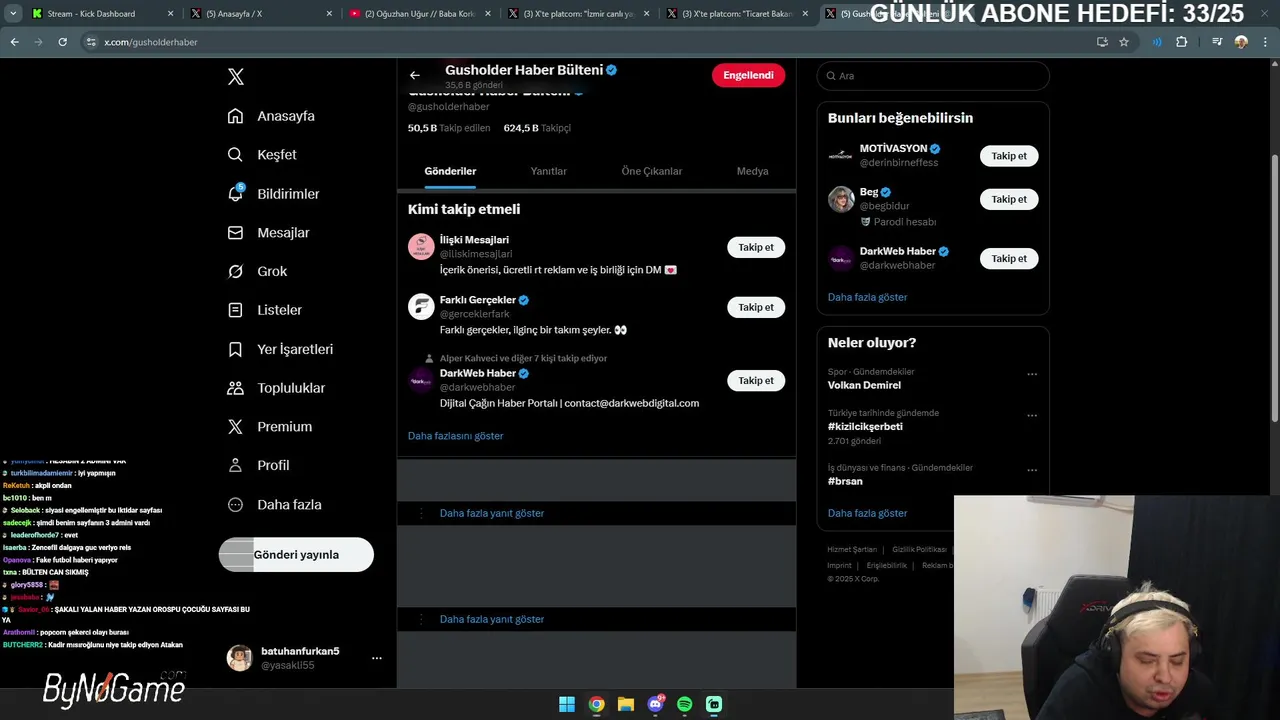Click the back arrow in profile header
Screen dimensions: 1280x720
[x=414, y=75]
